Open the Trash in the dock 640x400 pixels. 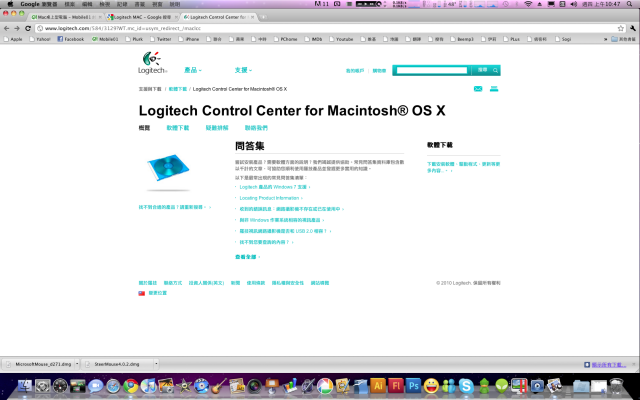coord(616,386)
